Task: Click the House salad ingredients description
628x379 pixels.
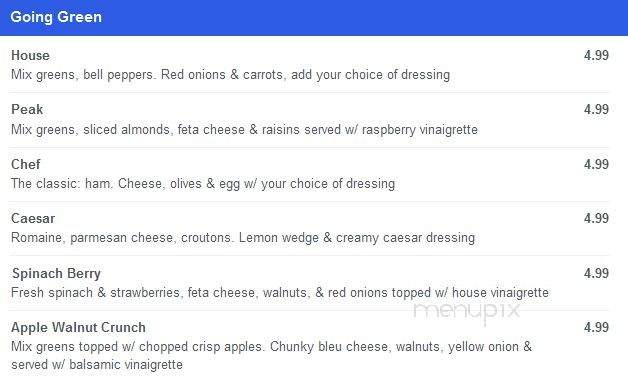Action: point(230,75)
